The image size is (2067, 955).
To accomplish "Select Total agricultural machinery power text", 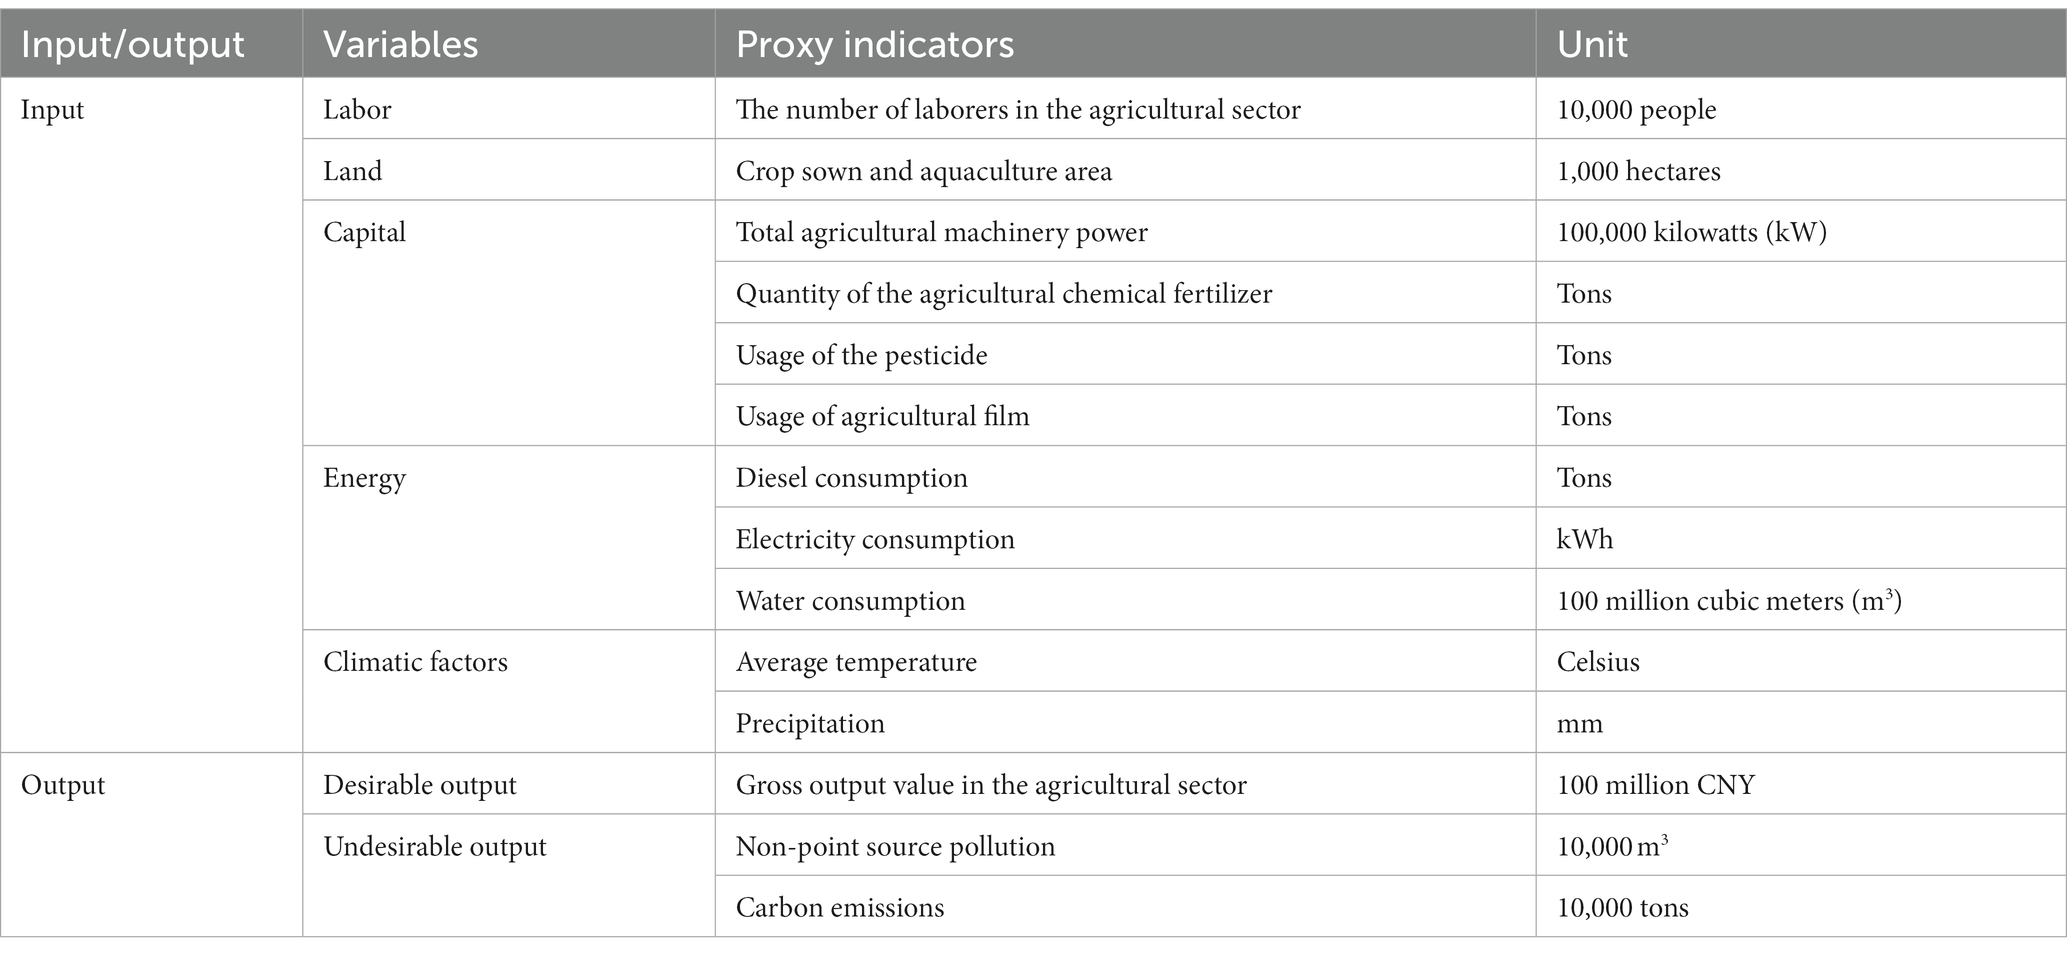I will pyautogui.click(x=942, y=232).
